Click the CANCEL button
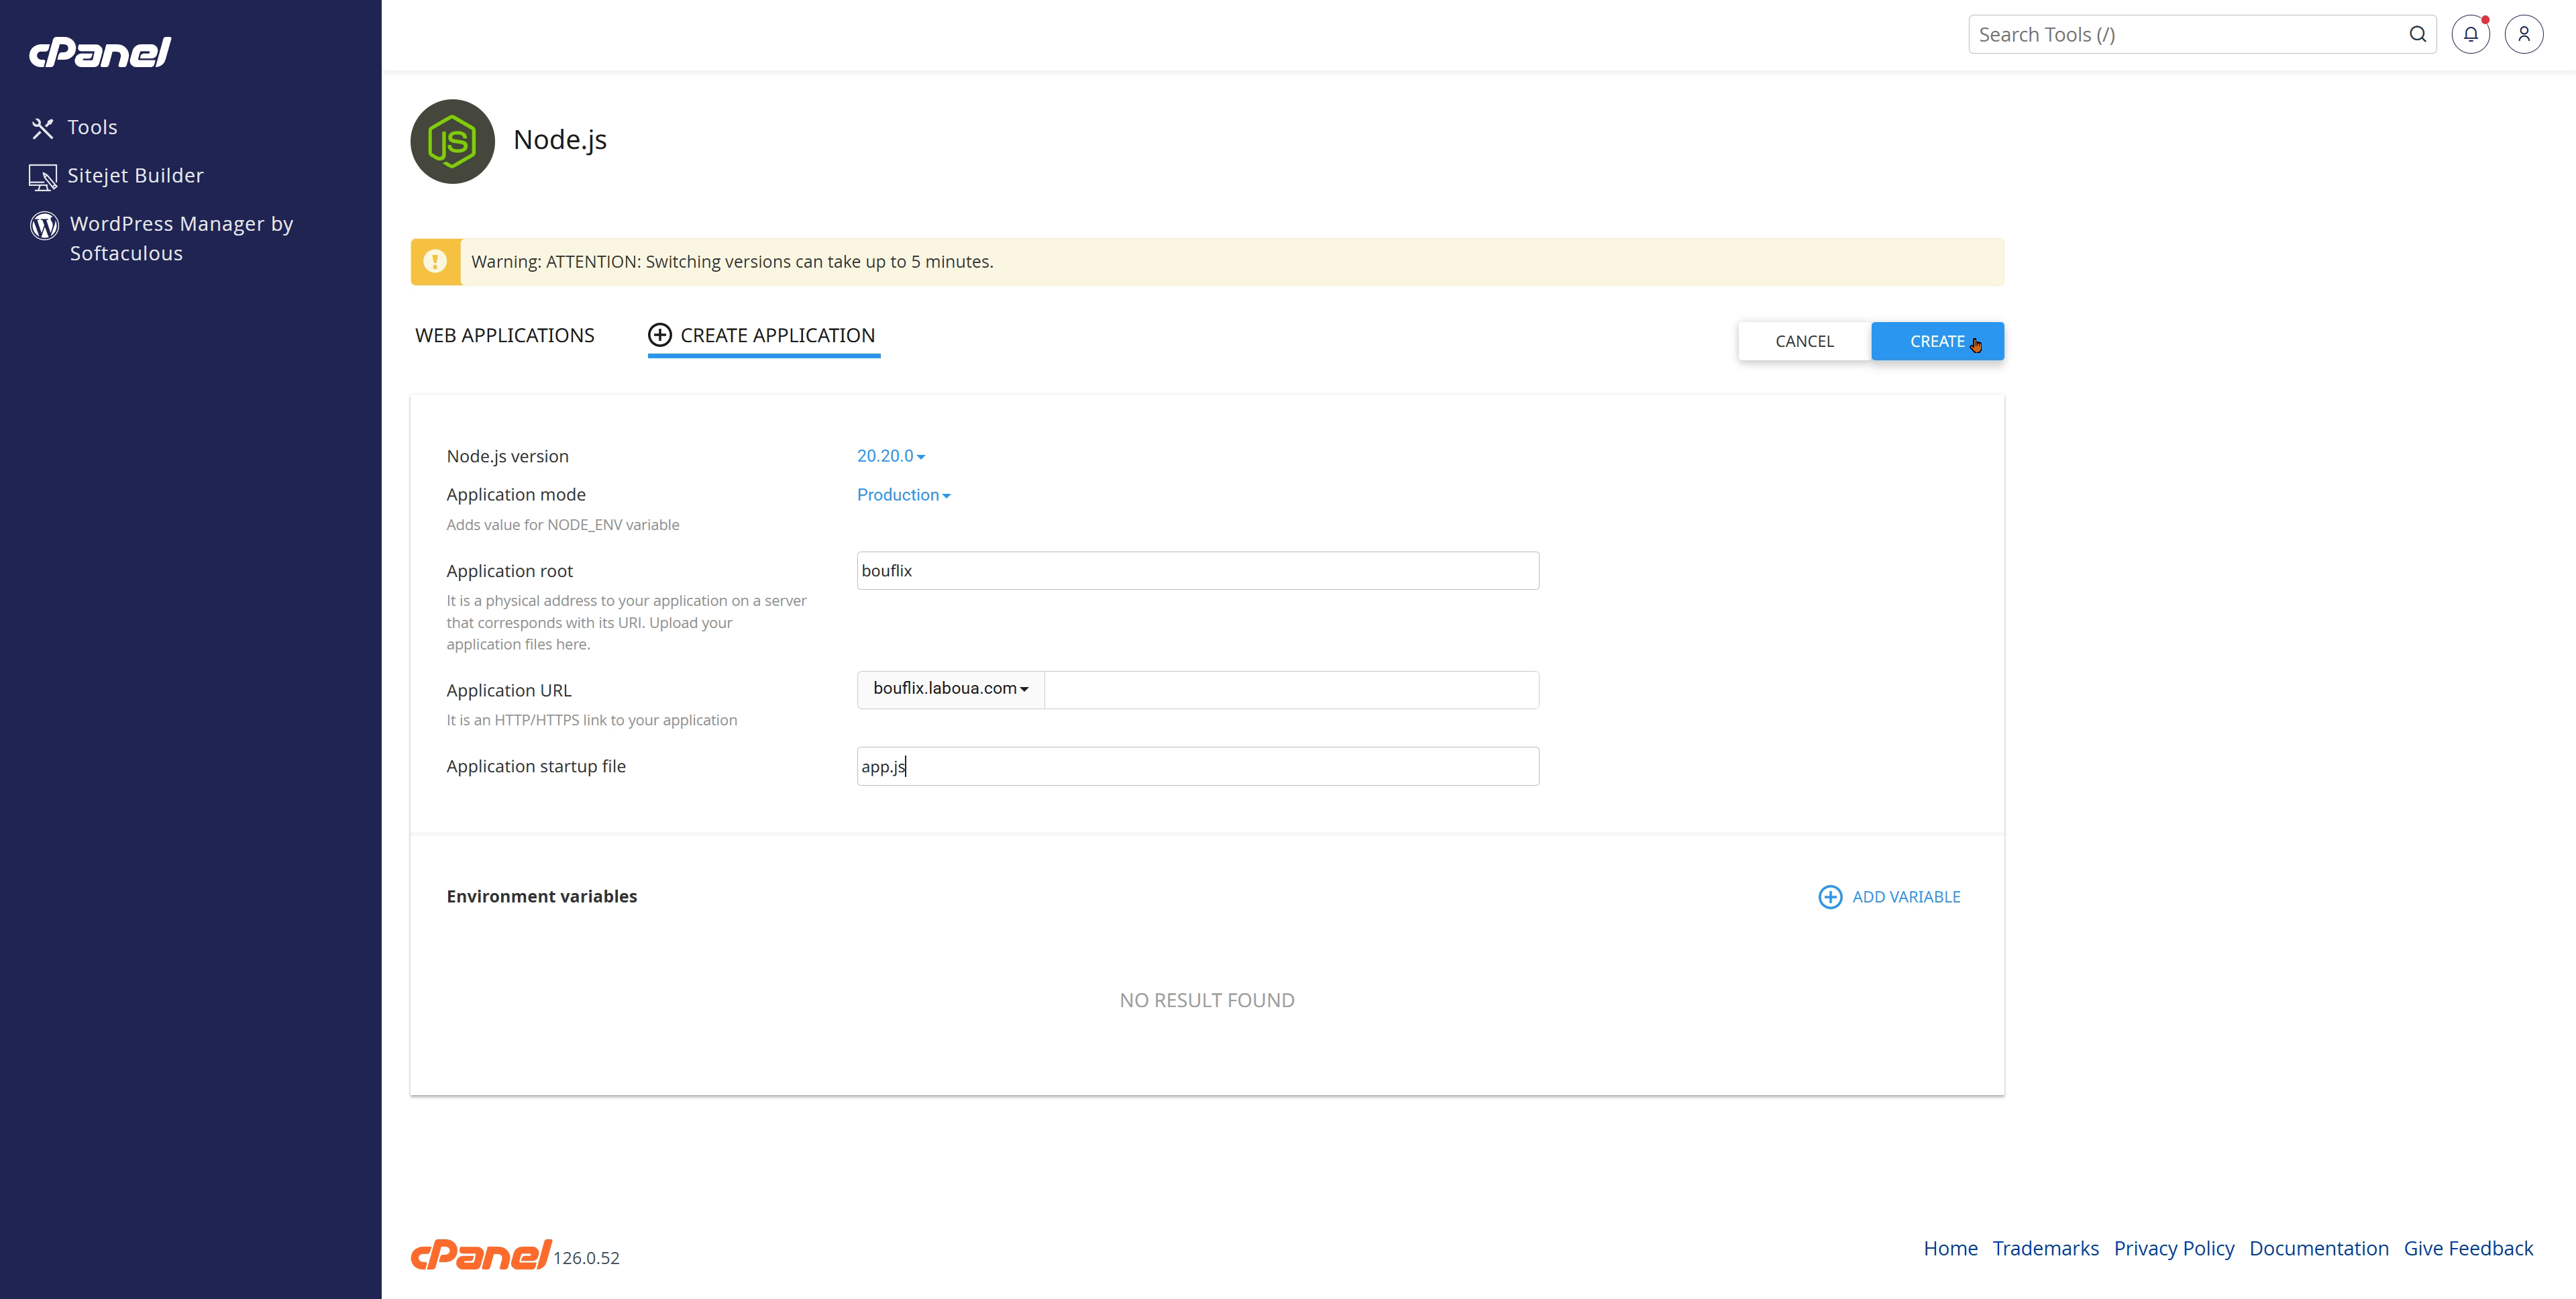The width and height of the screenshot is (2576, 1299). (1804, 341)
